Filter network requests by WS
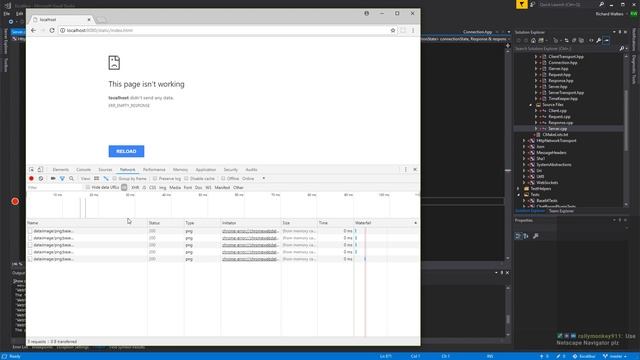This screenshot has width=640, height=360. click(x=208, y=188)
